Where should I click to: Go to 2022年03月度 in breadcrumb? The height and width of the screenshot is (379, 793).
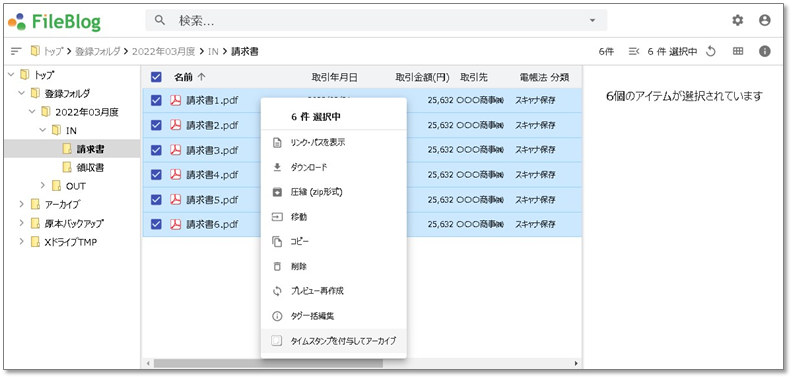(164, 51)
